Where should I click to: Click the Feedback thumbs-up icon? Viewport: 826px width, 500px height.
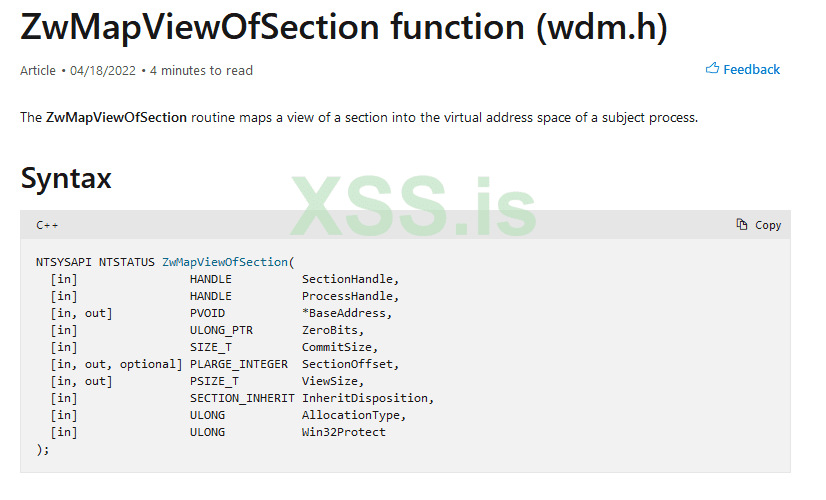(712, 69)
